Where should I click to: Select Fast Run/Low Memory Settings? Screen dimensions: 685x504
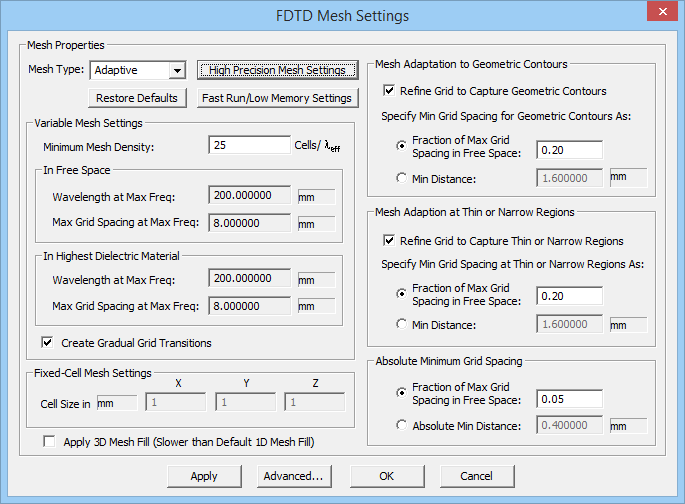pyautogui.click(x=277, y=98)
